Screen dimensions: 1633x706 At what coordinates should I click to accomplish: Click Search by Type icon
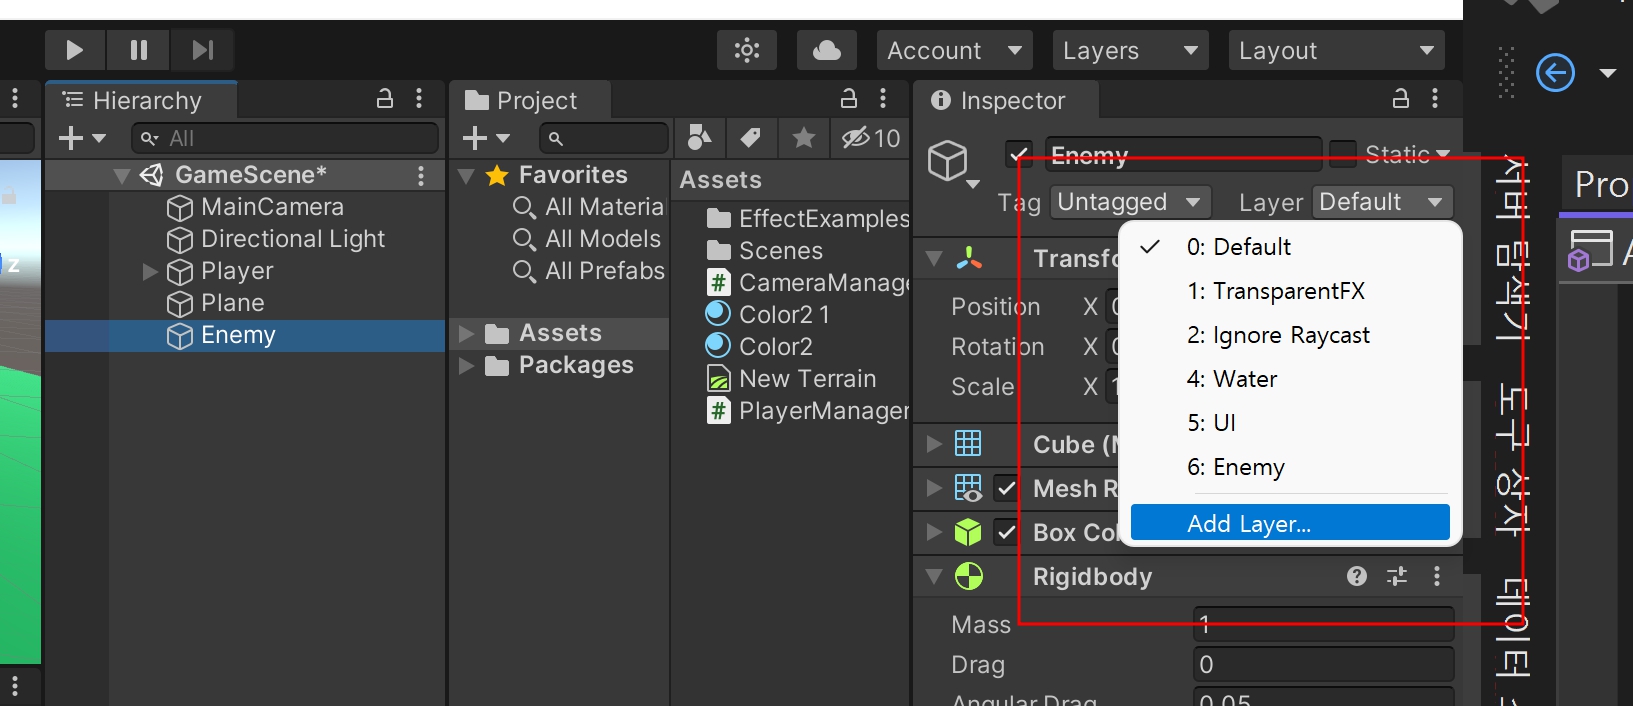pos(700,138)
